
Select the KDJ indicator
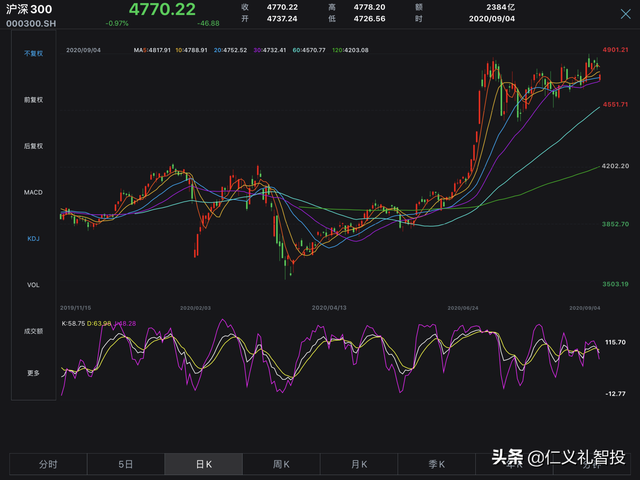[x=34, y=239]
